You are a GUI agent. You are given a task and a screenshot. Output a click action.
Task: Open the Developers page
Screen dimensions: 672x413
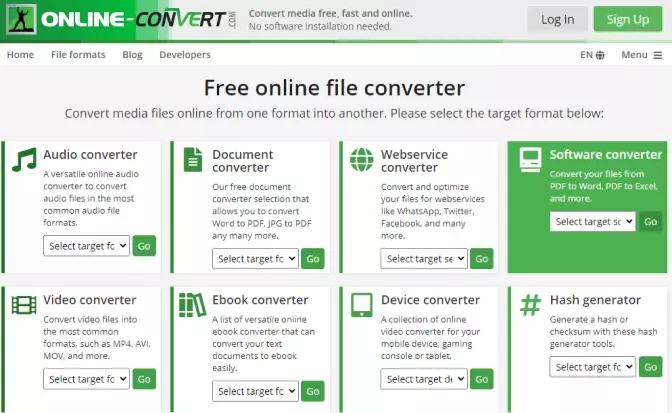click(185, 55)
